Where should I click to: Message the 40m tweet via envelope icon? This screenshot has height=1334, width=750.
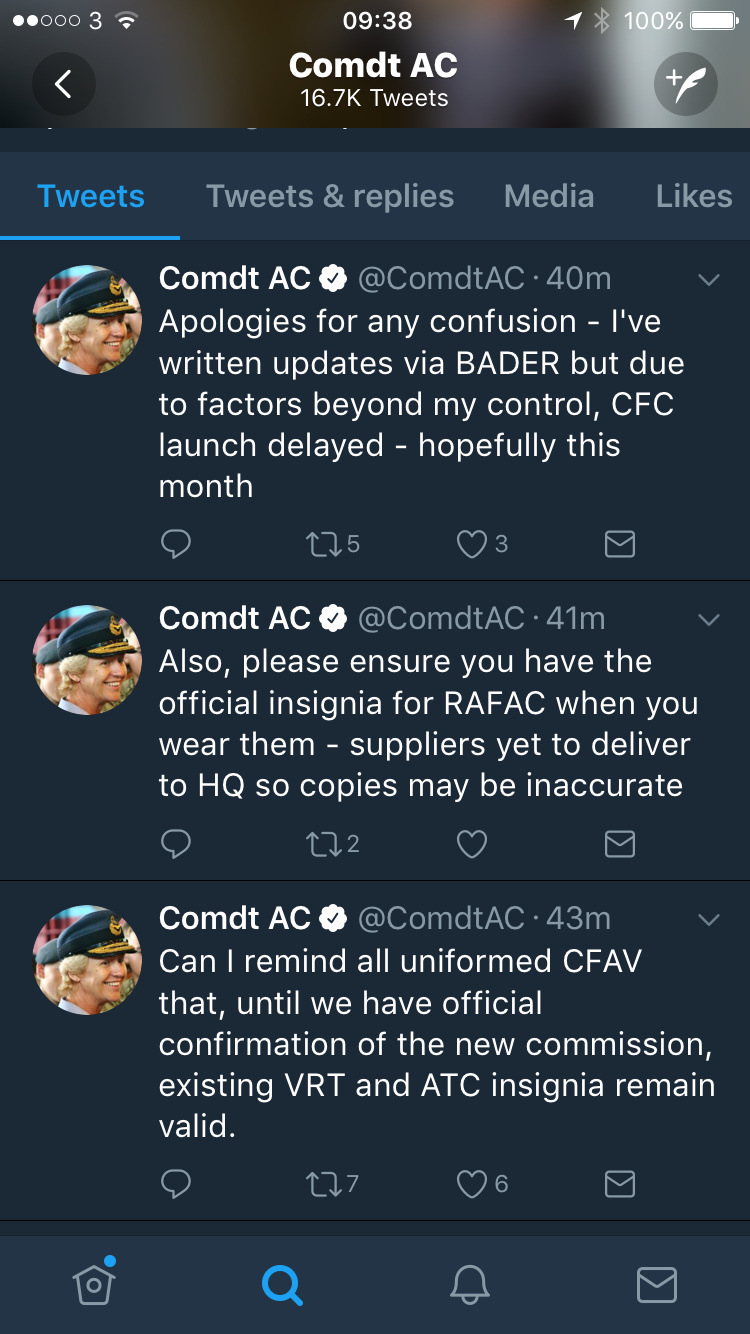tap(620, 544)
